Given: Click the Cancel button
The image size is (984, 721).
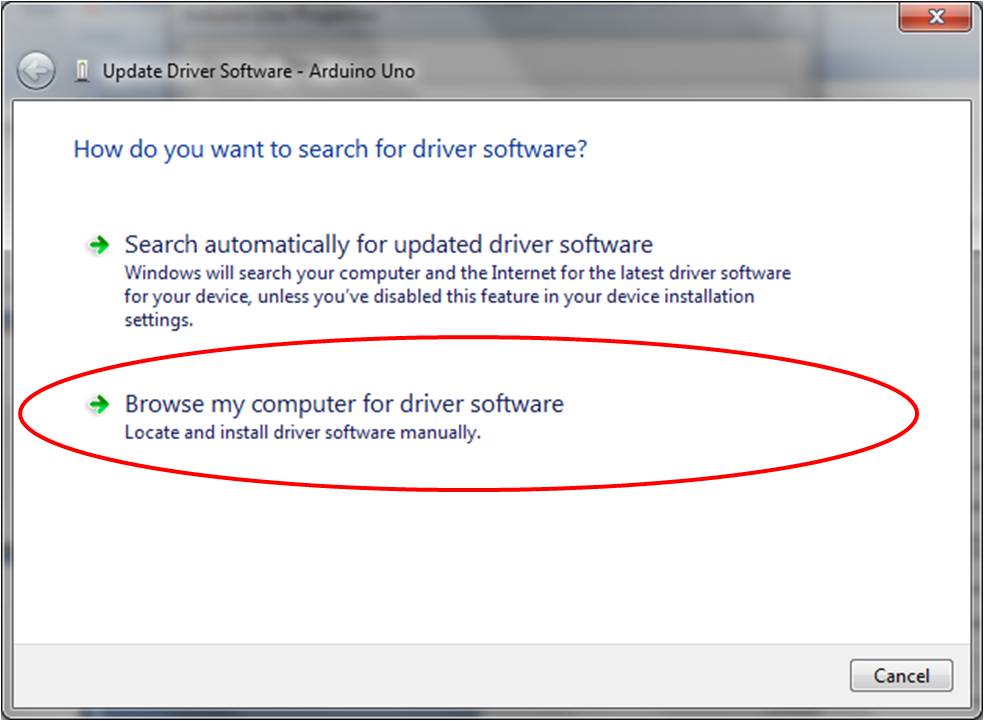Looking at the screenshot, I should (901, 676).
